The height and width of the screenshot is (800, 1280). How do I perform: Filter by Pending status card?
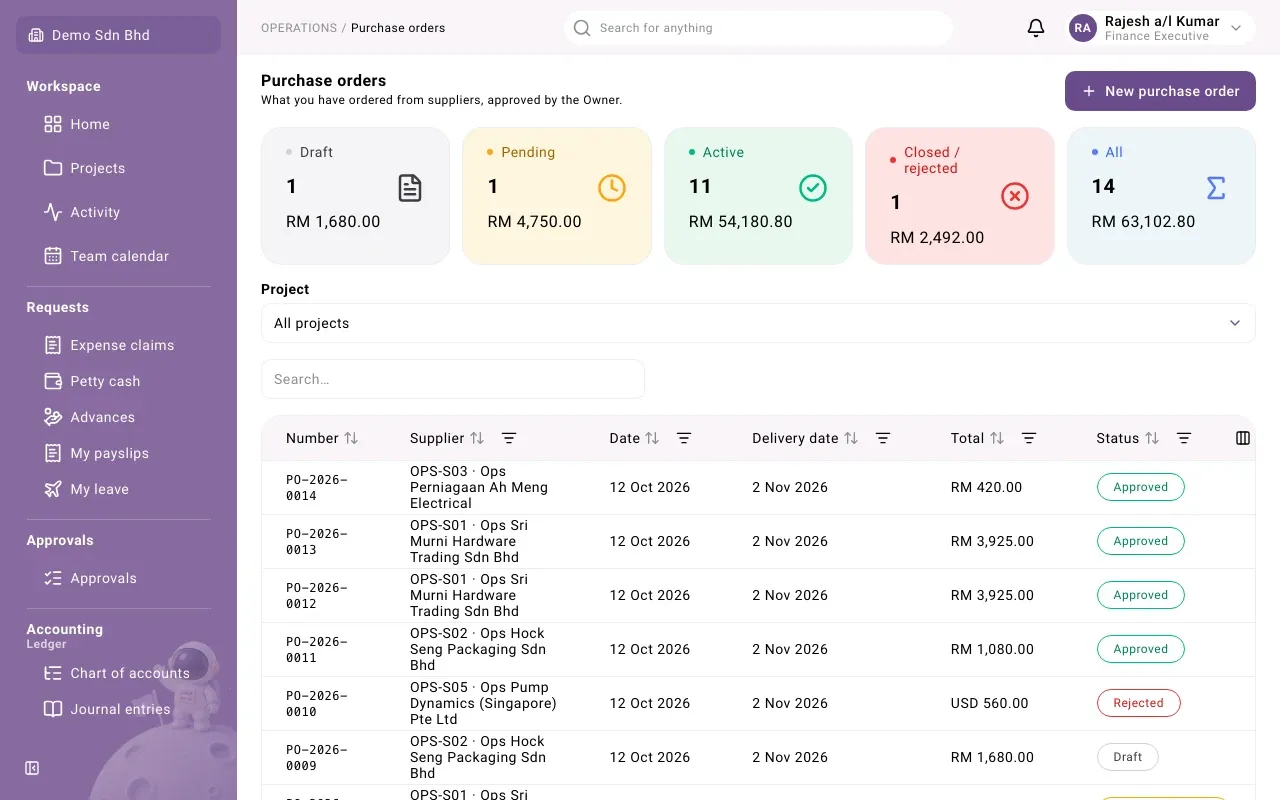tap(557, 196)
